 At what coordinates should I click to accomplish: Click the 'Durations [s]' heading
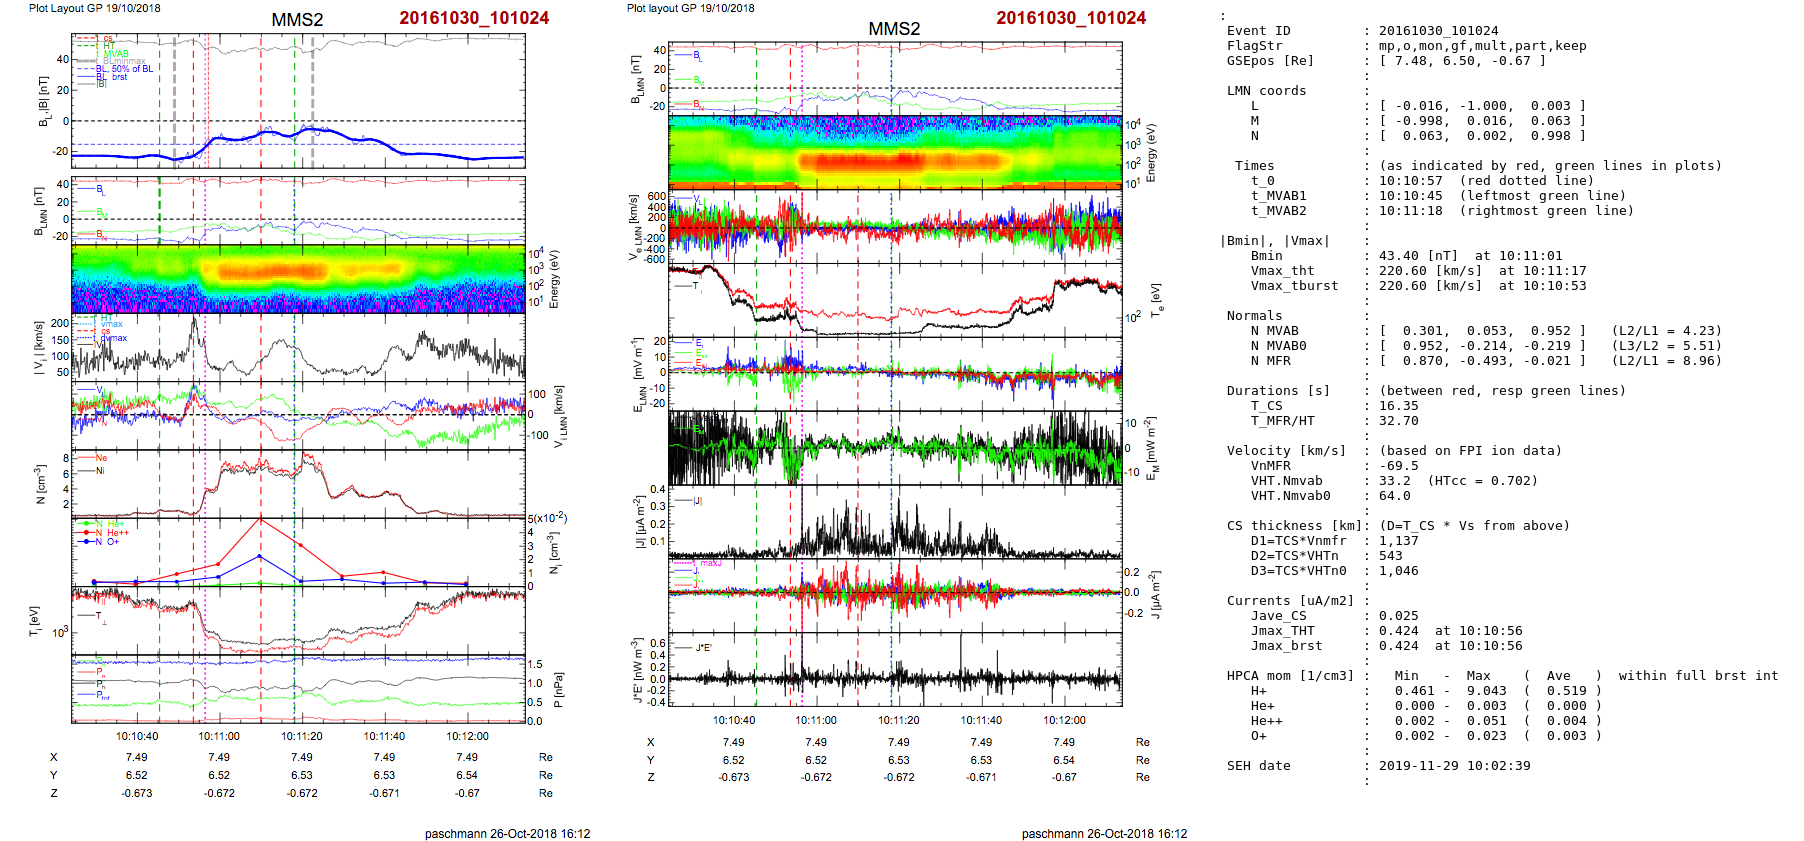point(1278,391)
